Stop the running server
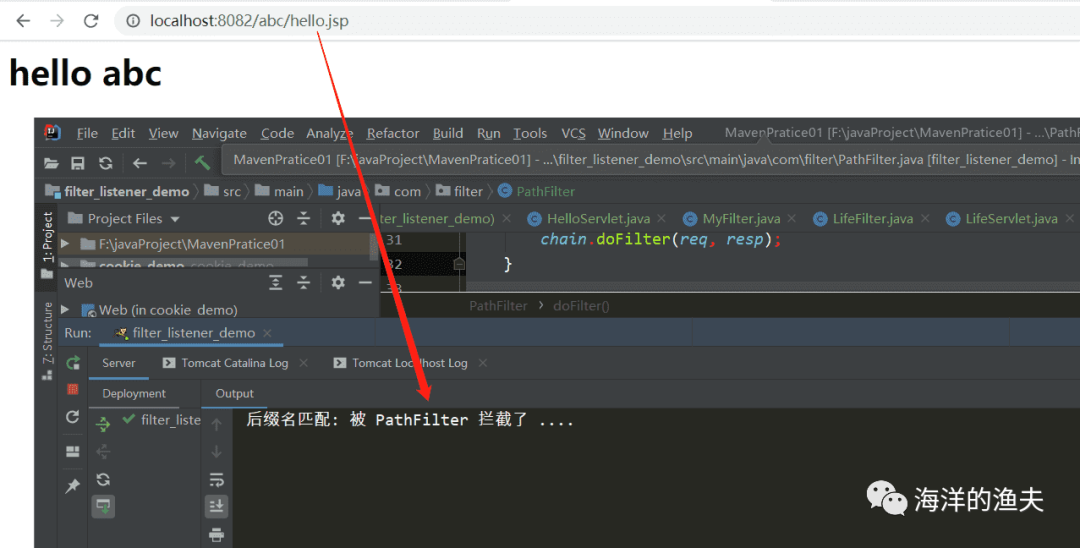 tap(72, 390)
